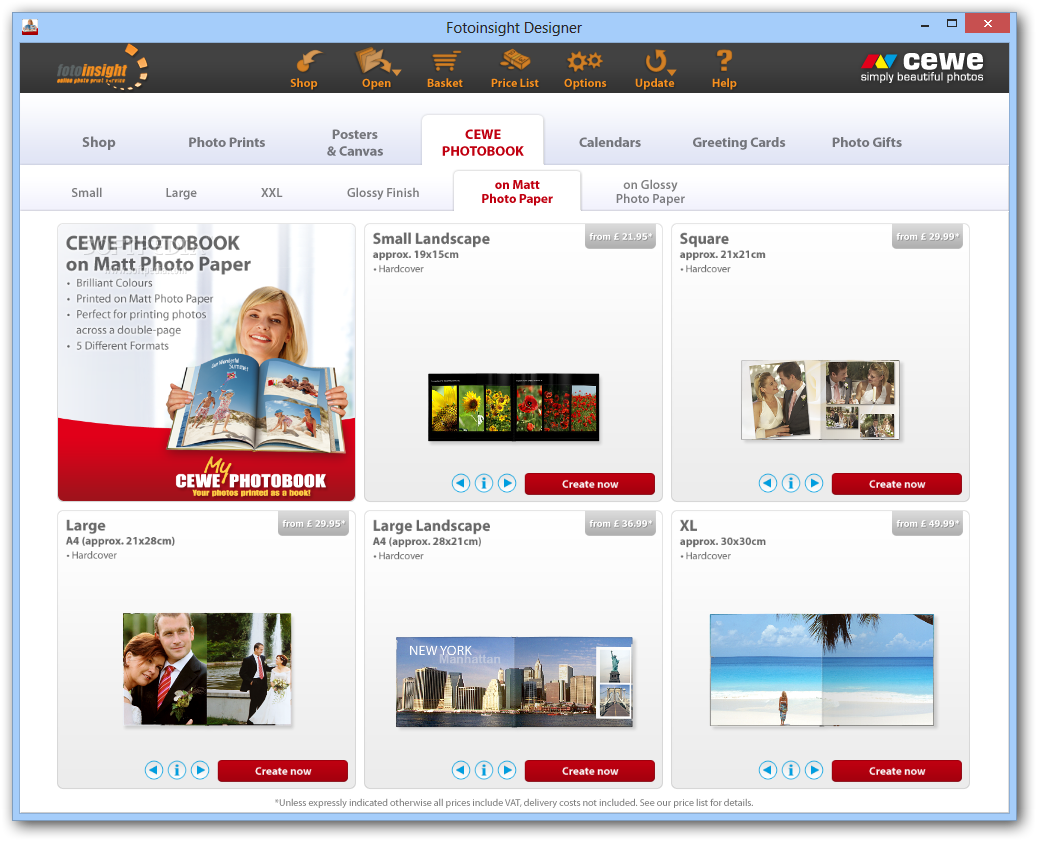Click the 'from £ 49.99*' price tag

point(927,524)
